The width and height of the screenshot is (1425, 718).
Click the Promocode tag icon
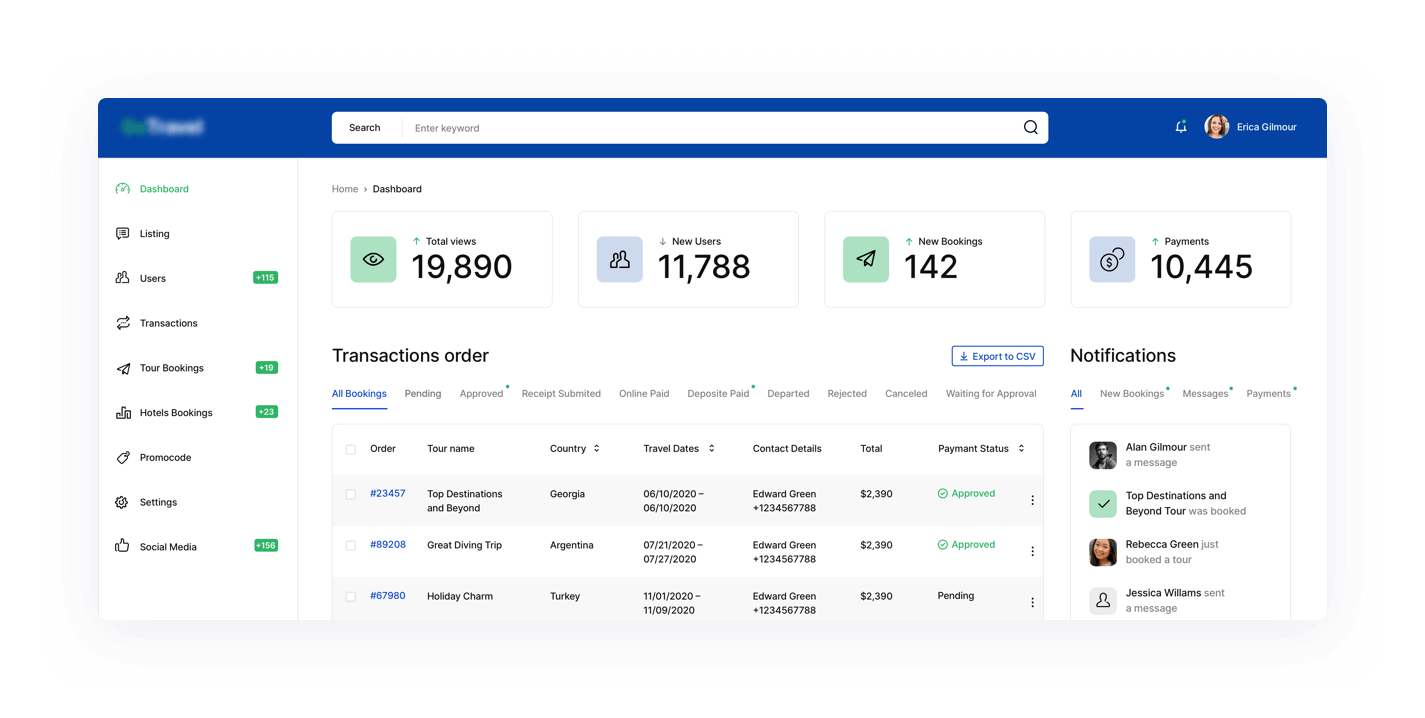pyautogui.click(x=123, y=457)
